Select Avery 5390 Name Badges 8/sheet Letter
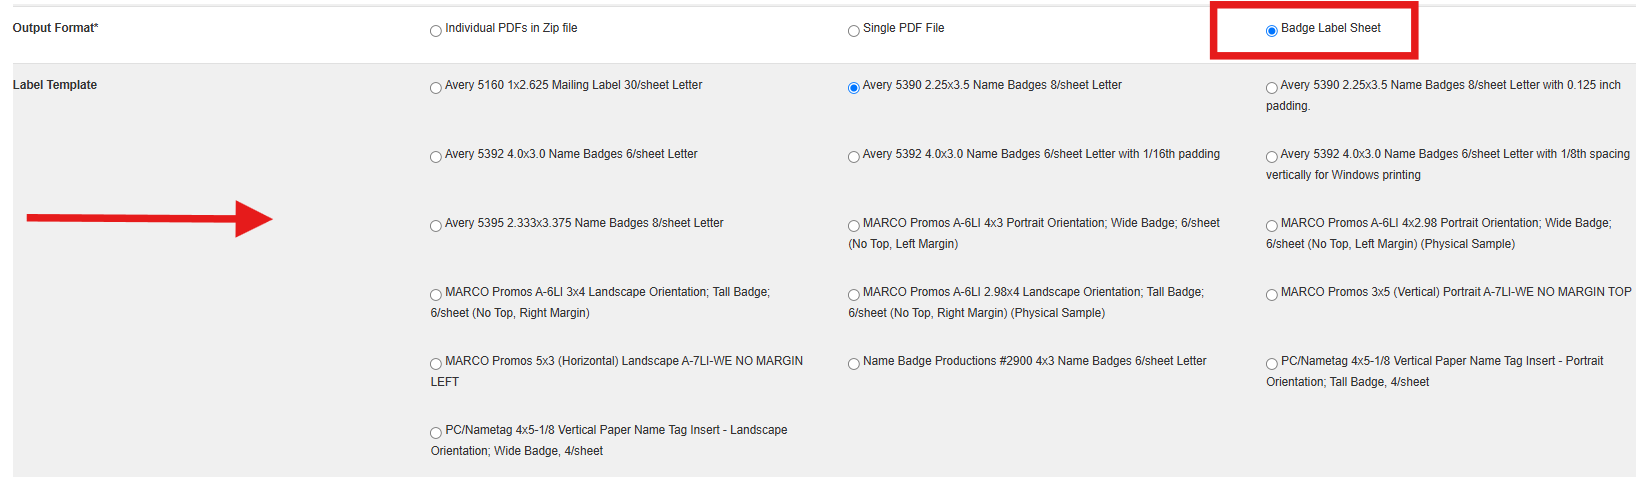This screenshot has height=477, width=1636. pyautogui.click(x=854, y=88)
